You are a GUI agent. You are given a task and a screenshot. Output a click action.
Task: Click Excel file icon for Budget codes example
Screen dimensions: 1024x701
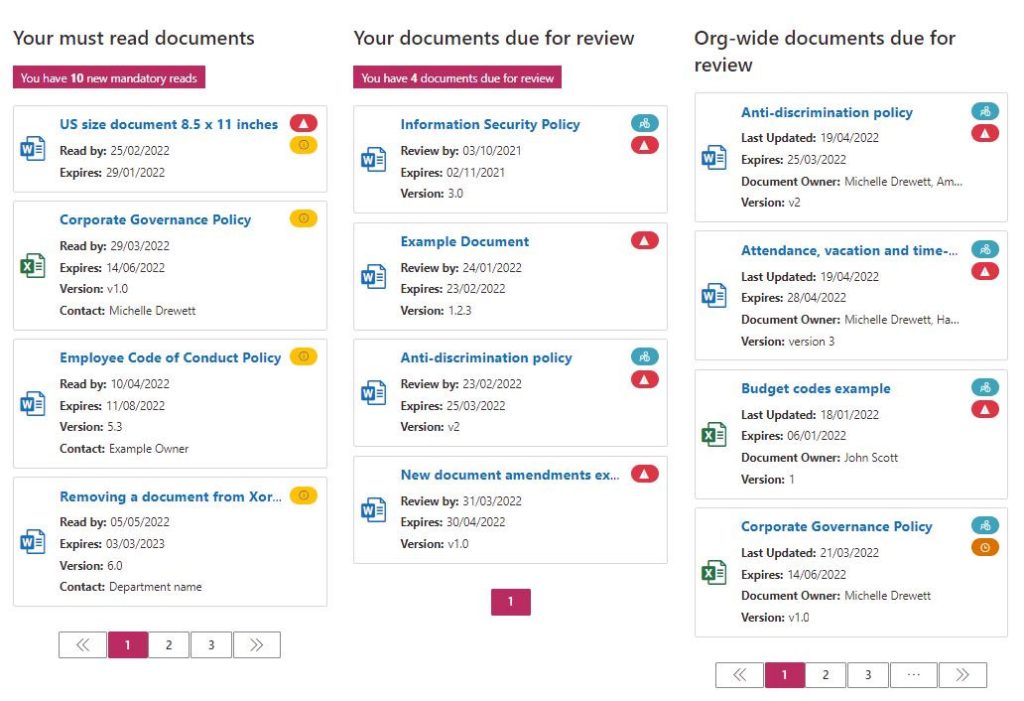point(713,435)
